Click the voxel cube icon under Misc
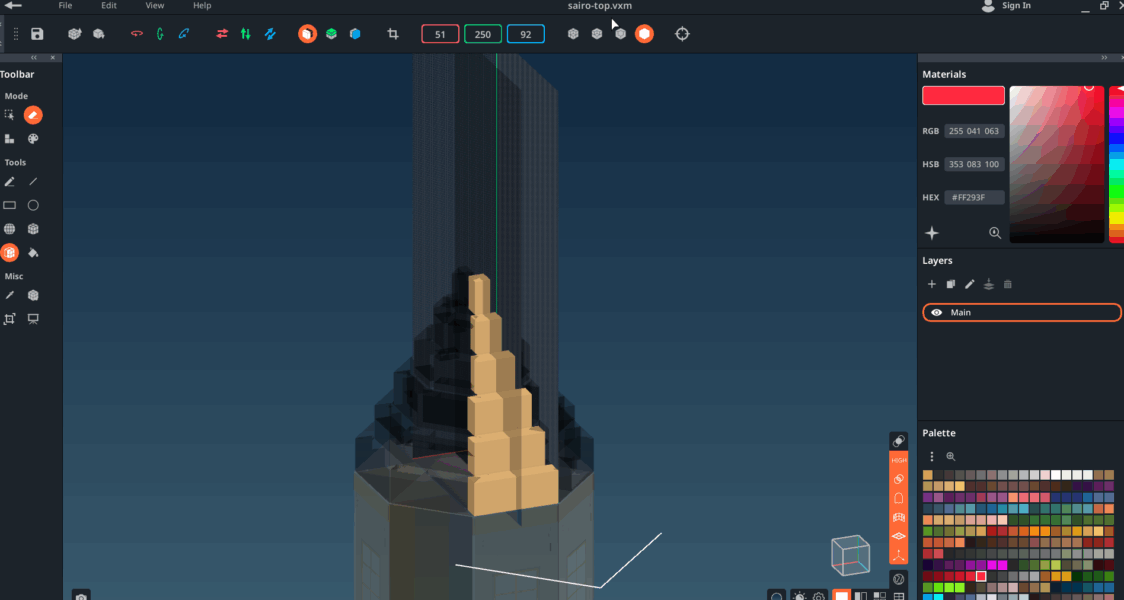The image size is (1124, 600). (x=33, y=295)
